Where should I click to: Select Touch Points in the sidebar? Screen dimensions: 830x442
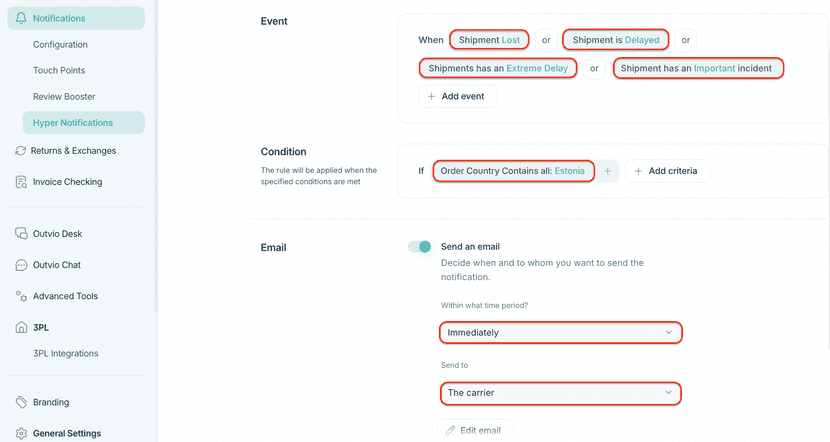point(59,71)
